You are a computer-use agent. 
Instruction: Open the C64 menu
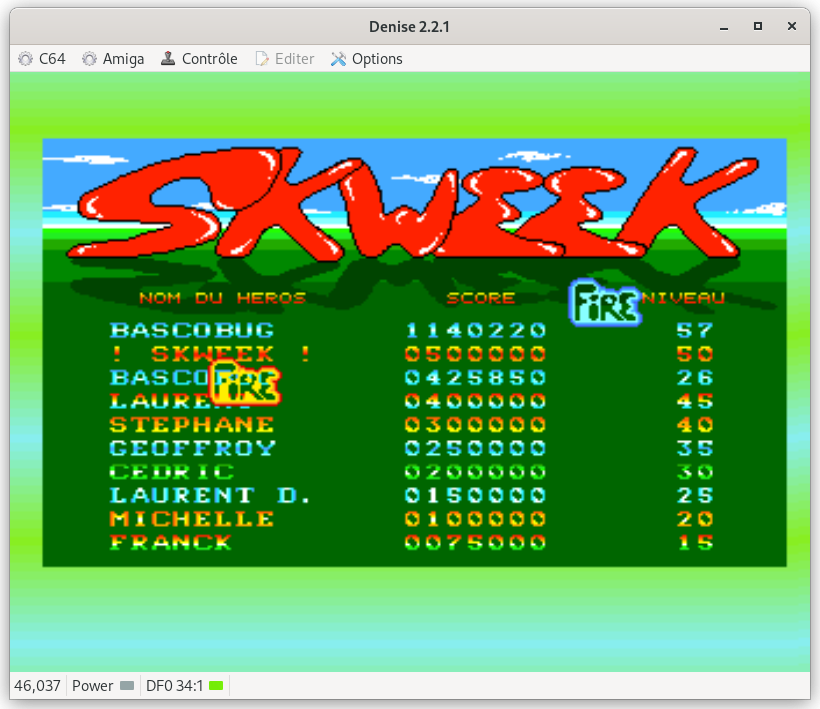(42, 59)
